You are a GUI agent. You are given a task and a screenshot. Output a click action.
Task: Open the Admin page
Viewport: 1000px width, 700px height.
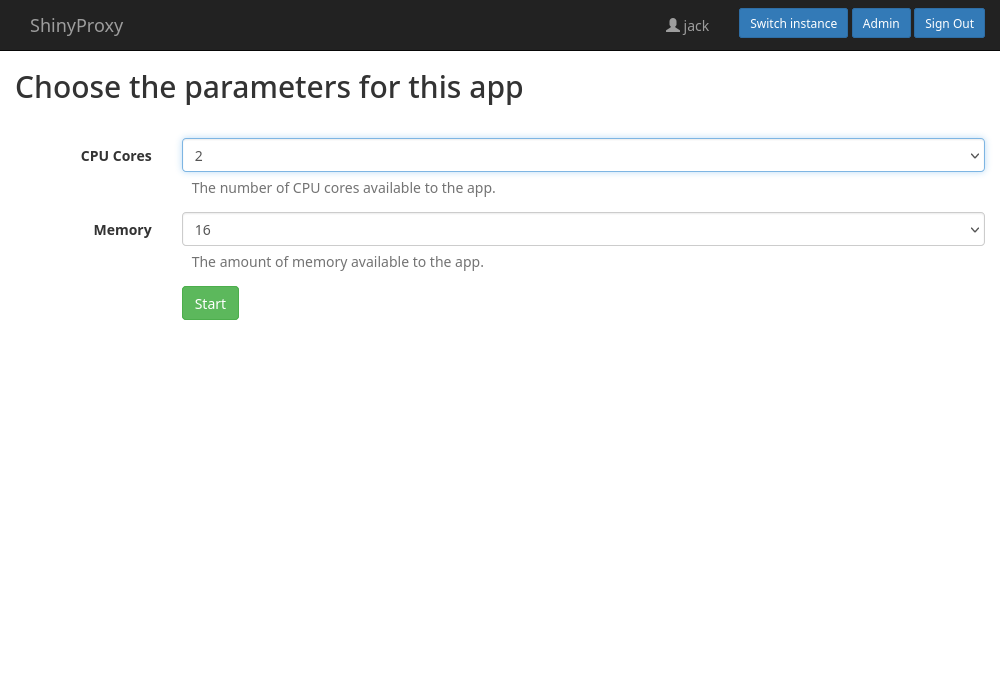[881, 24]
